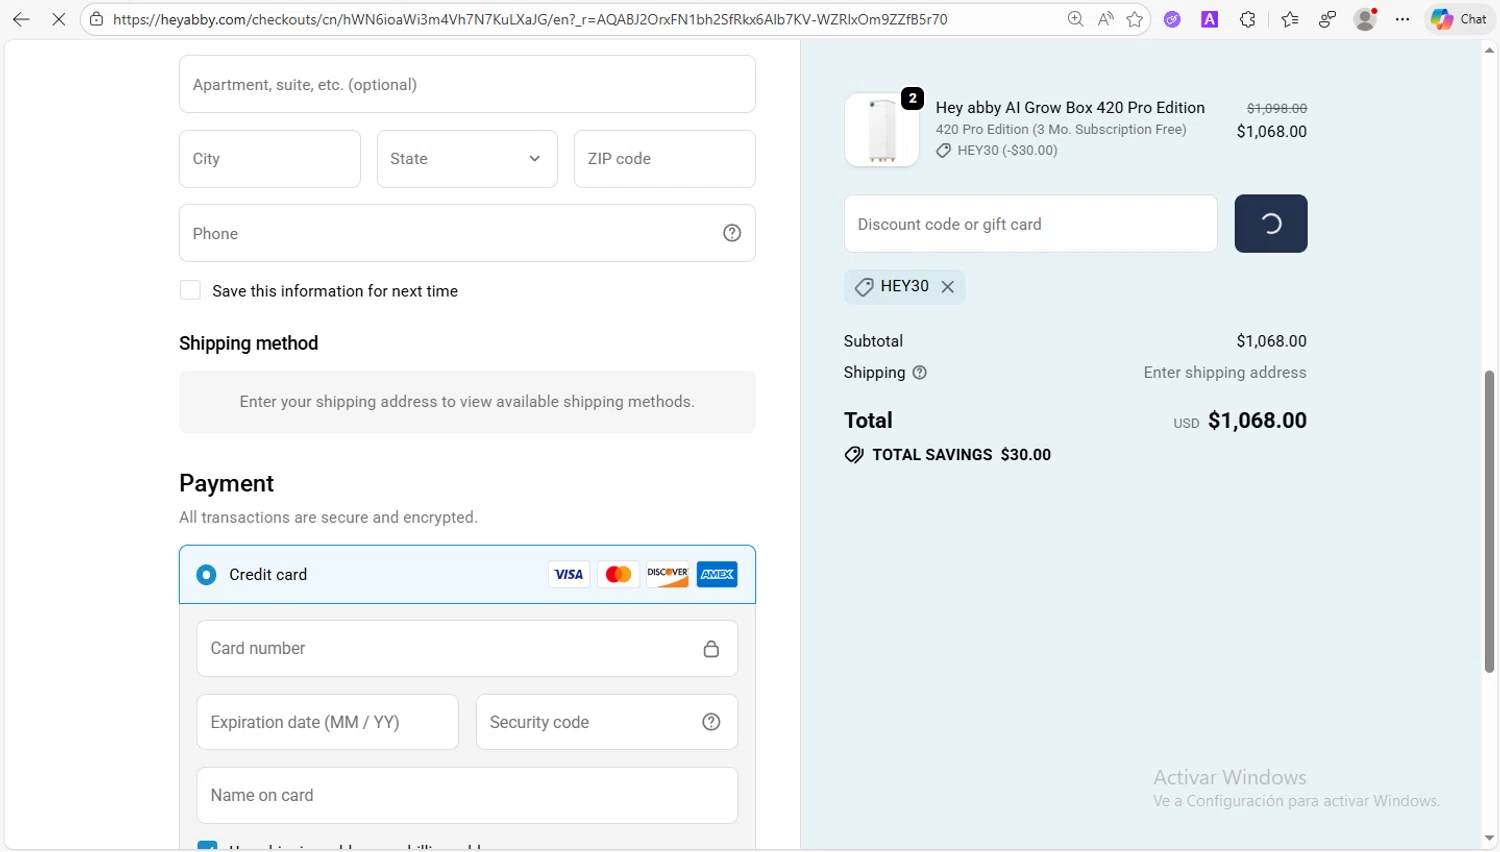This screenshot has height=852, width=1500.
Task: Click the City field
Action: (270, 159)
